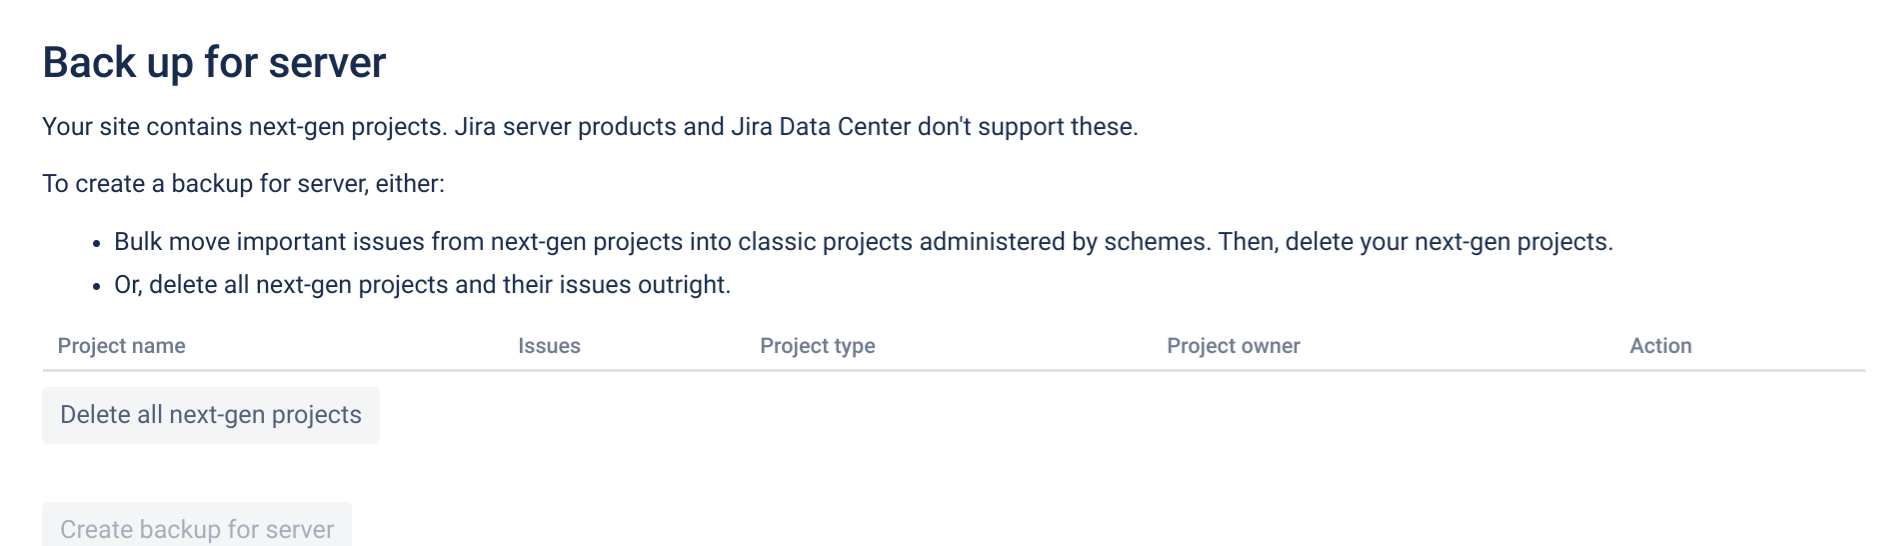Select the Bulk move important issues bullet text
The image size is (1894, 546).
[863, 242]
